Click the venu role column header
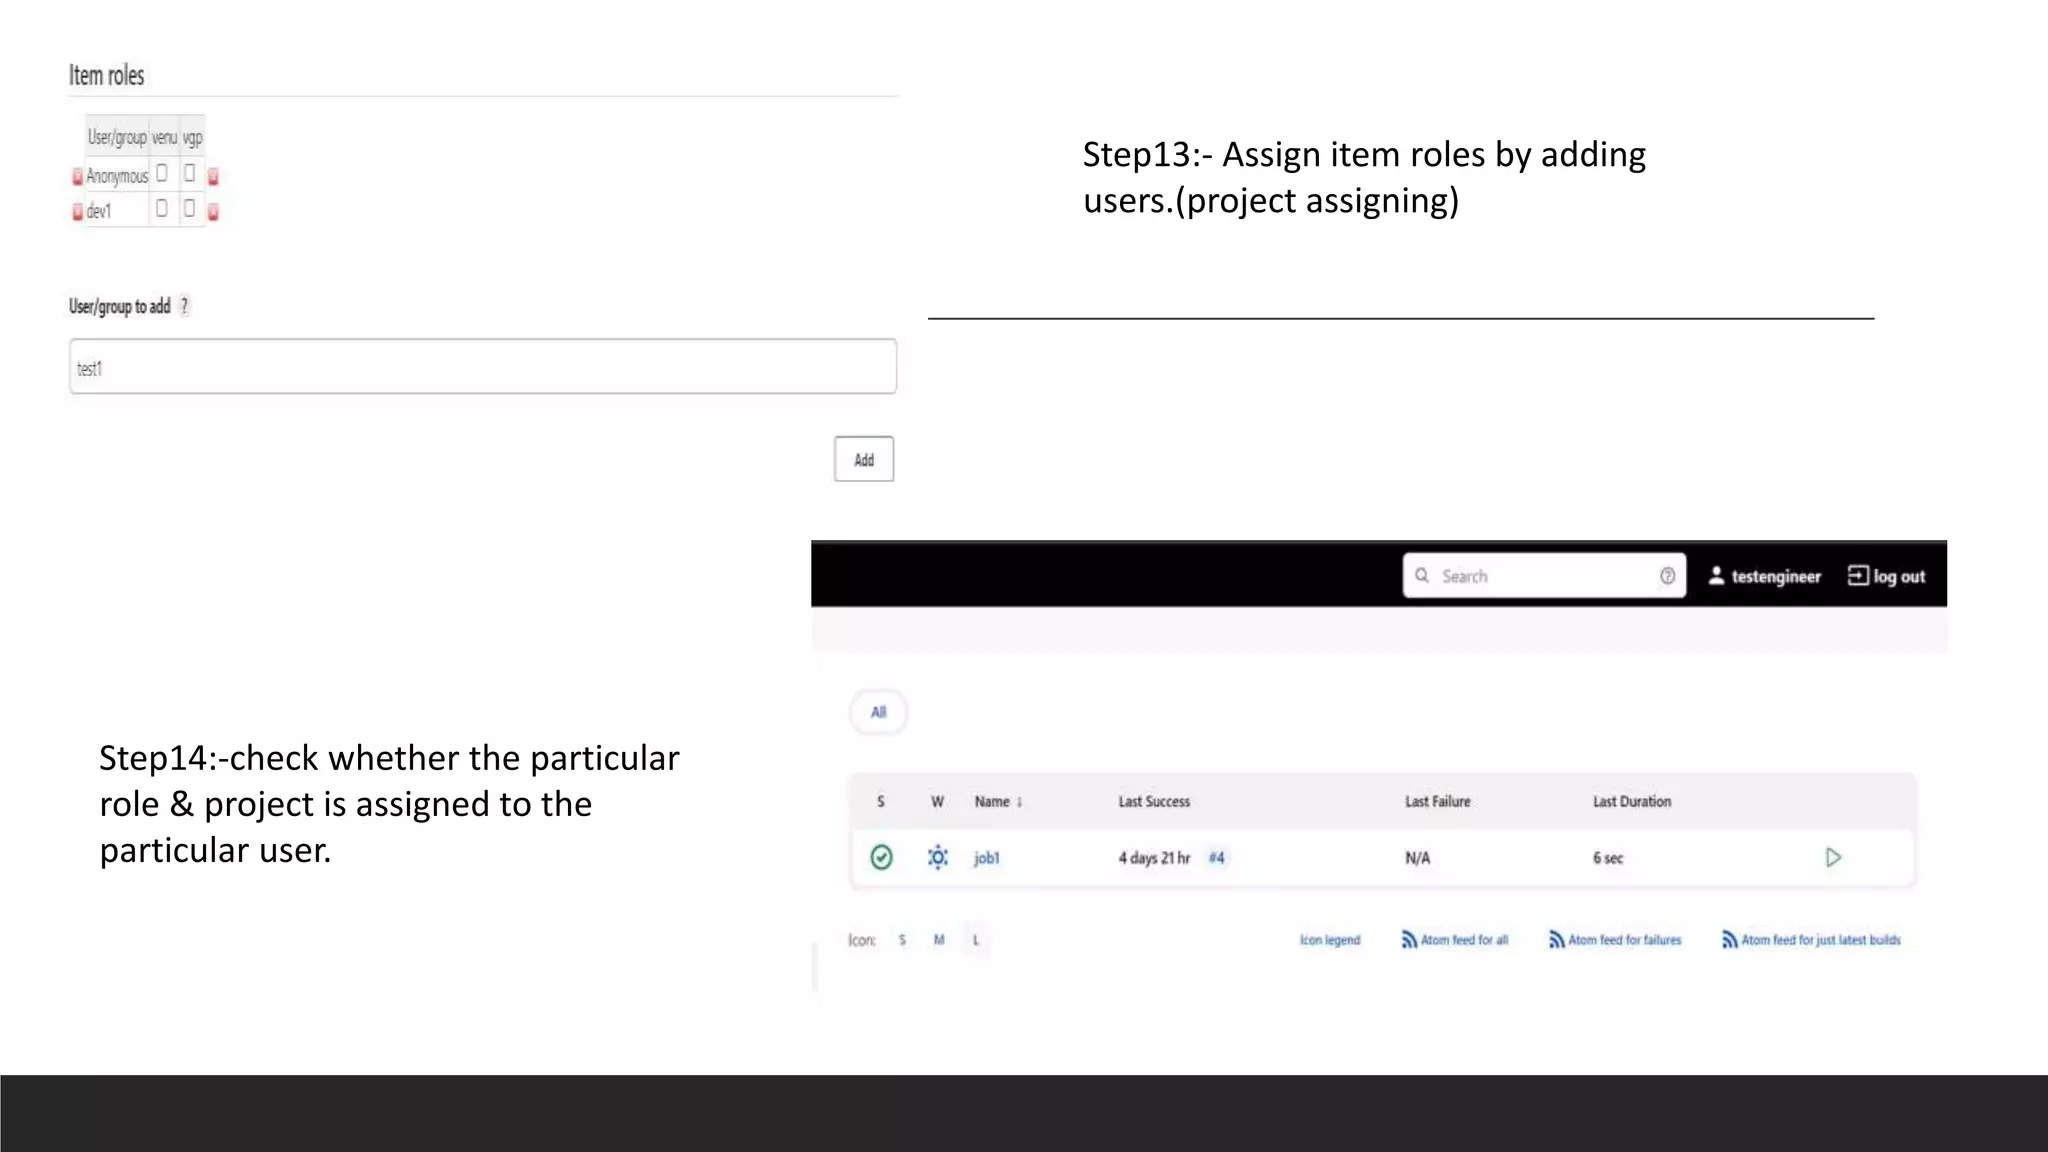The image size is (2048, 1152). pos(164,137)
